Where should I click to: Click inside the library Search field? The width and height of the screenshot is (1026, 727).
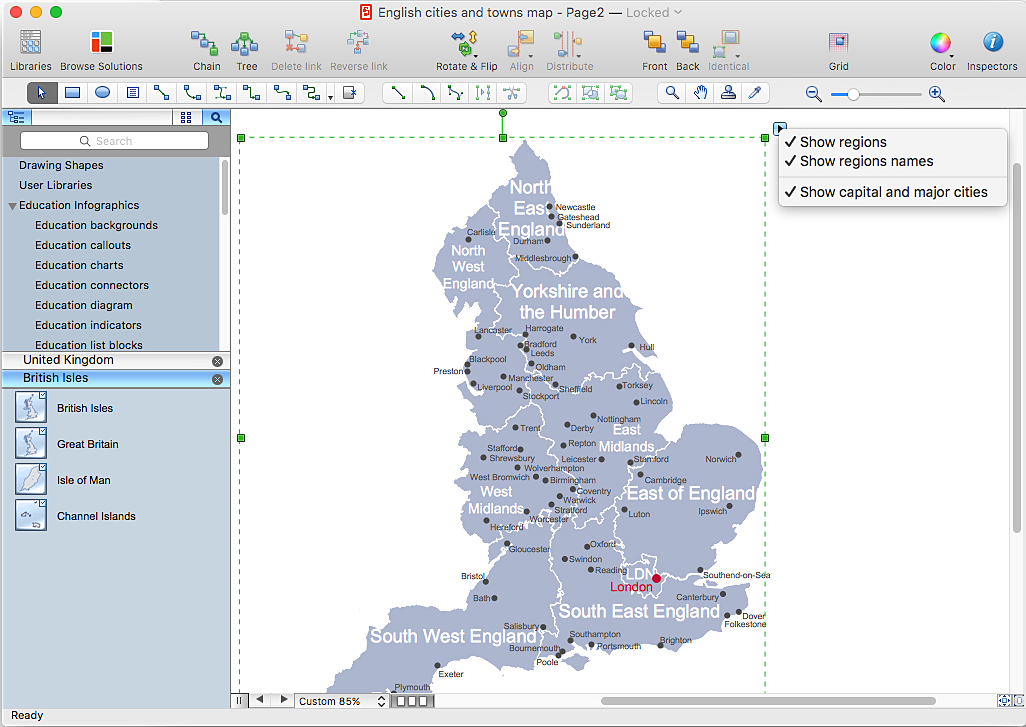tap(113, 140)
